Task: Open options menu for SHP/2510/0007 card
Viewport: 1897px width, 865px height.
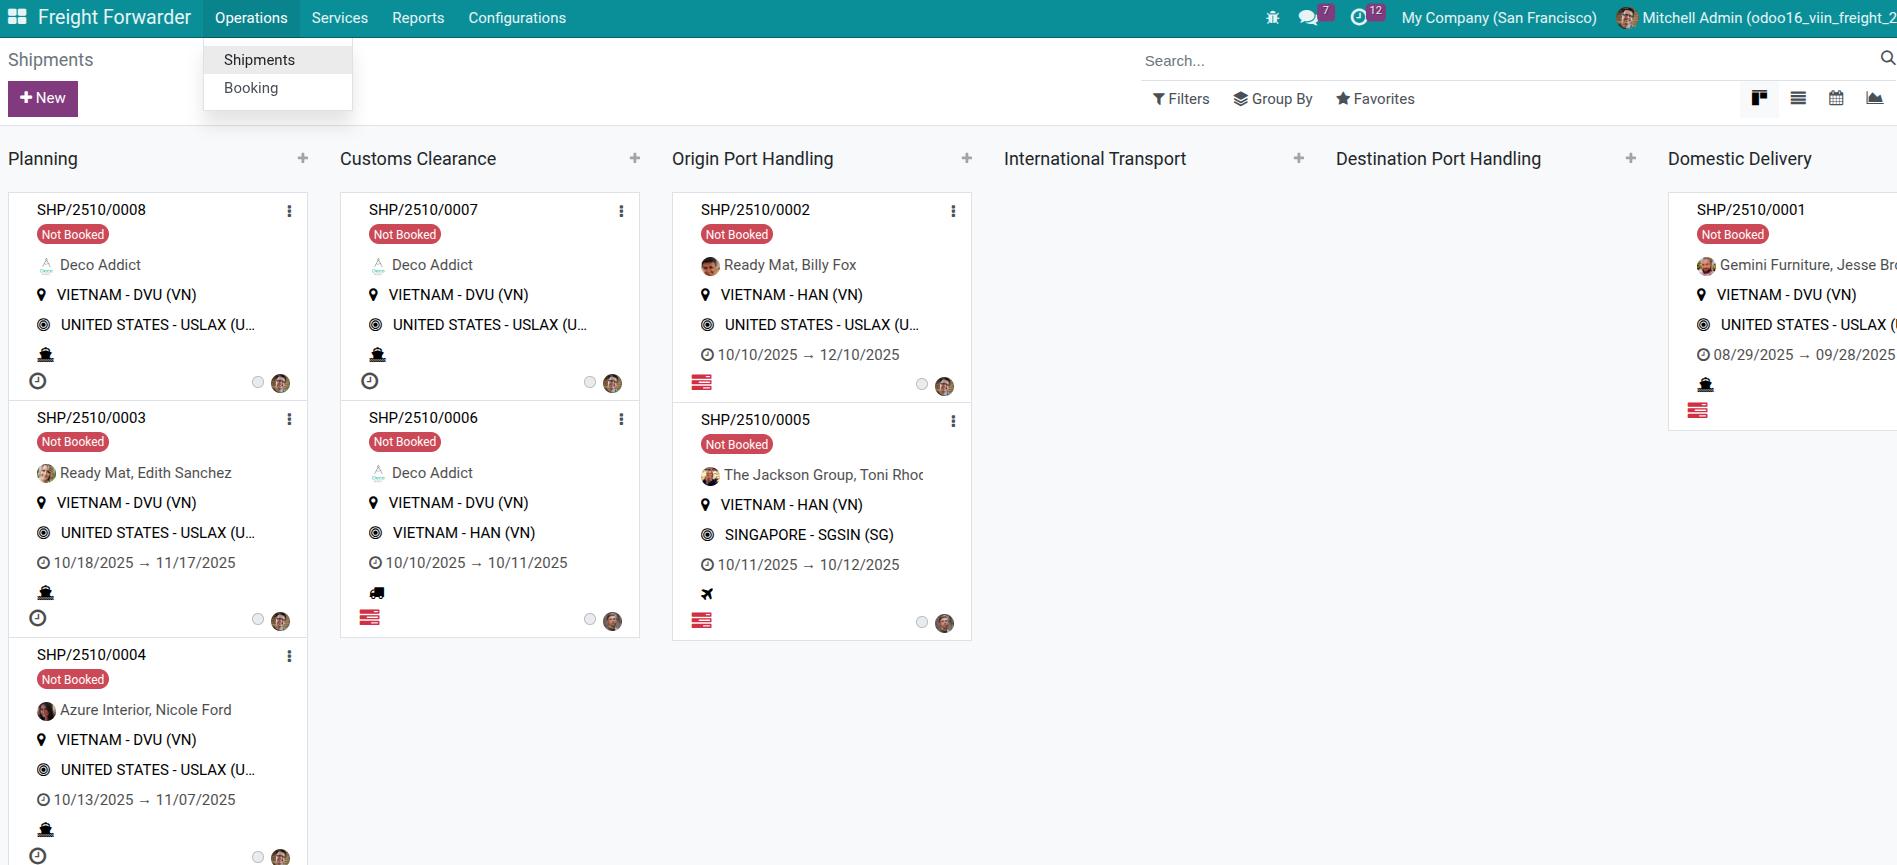Action: pyautogui.click(x=621, y=211)
